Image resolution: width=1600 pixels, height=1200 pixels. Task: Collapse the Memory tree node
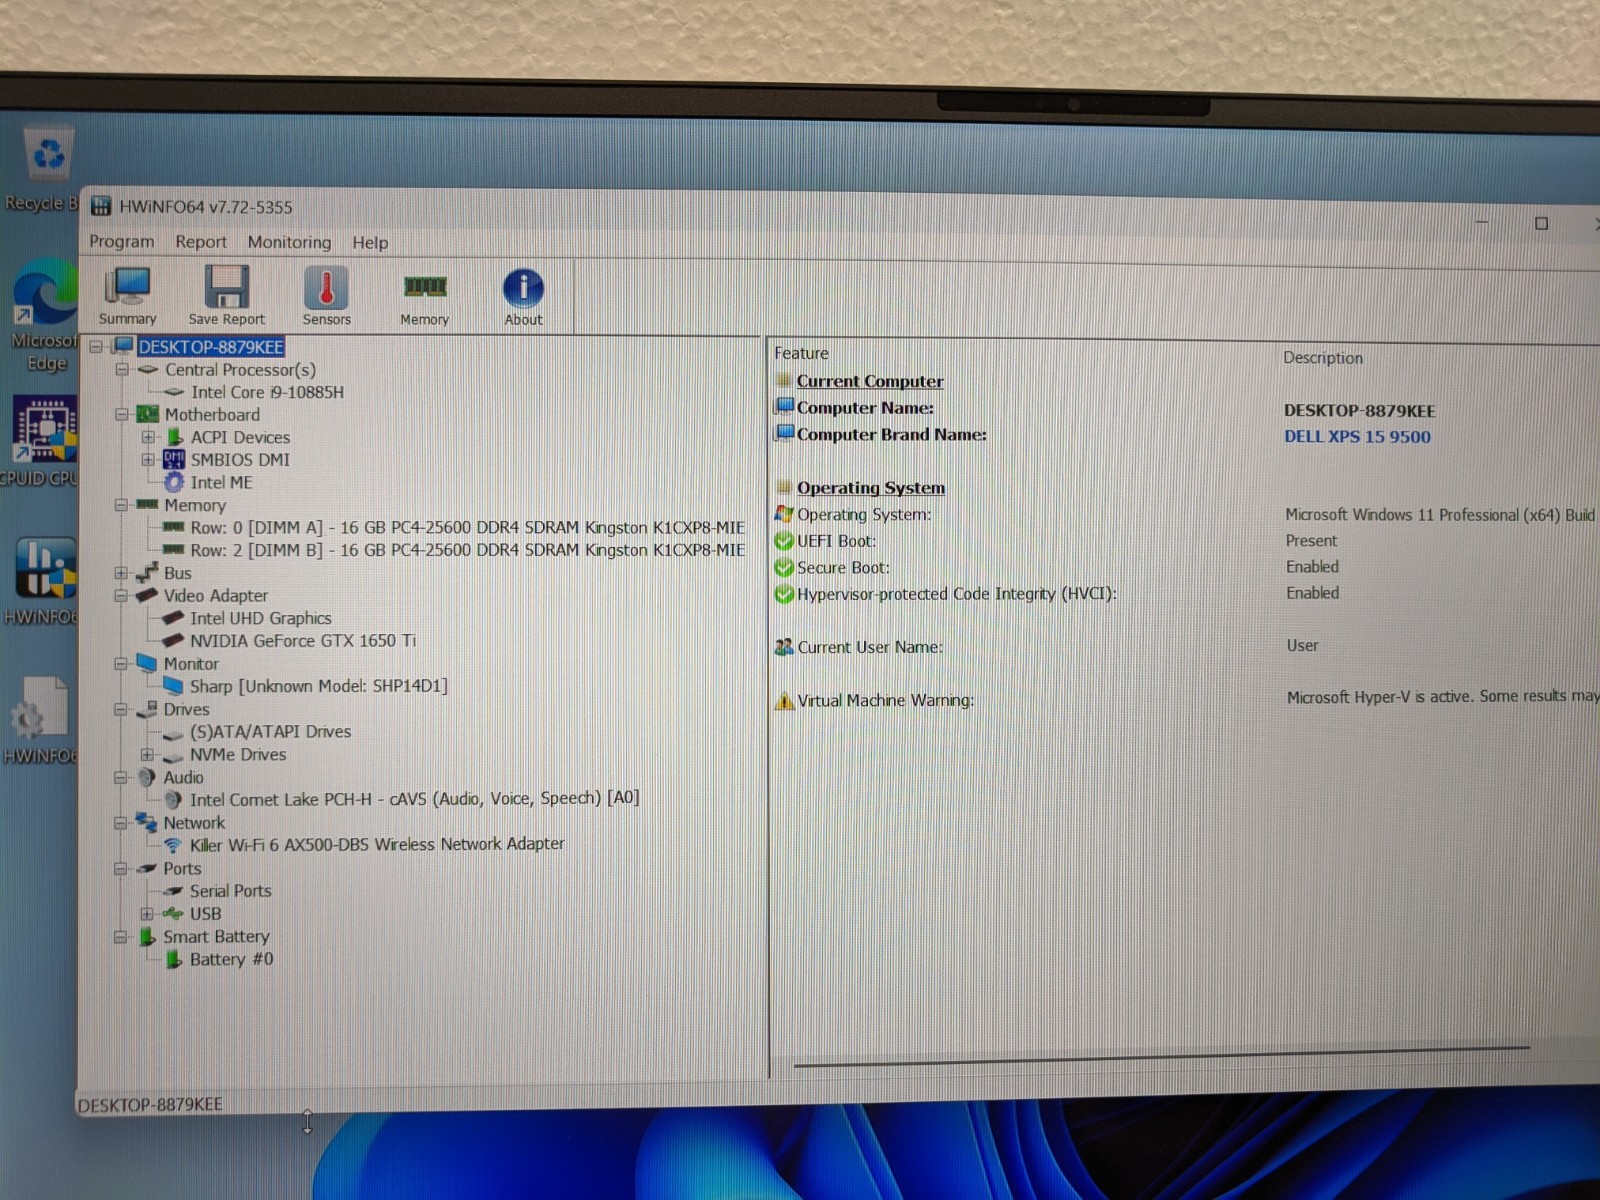(121, 506)
